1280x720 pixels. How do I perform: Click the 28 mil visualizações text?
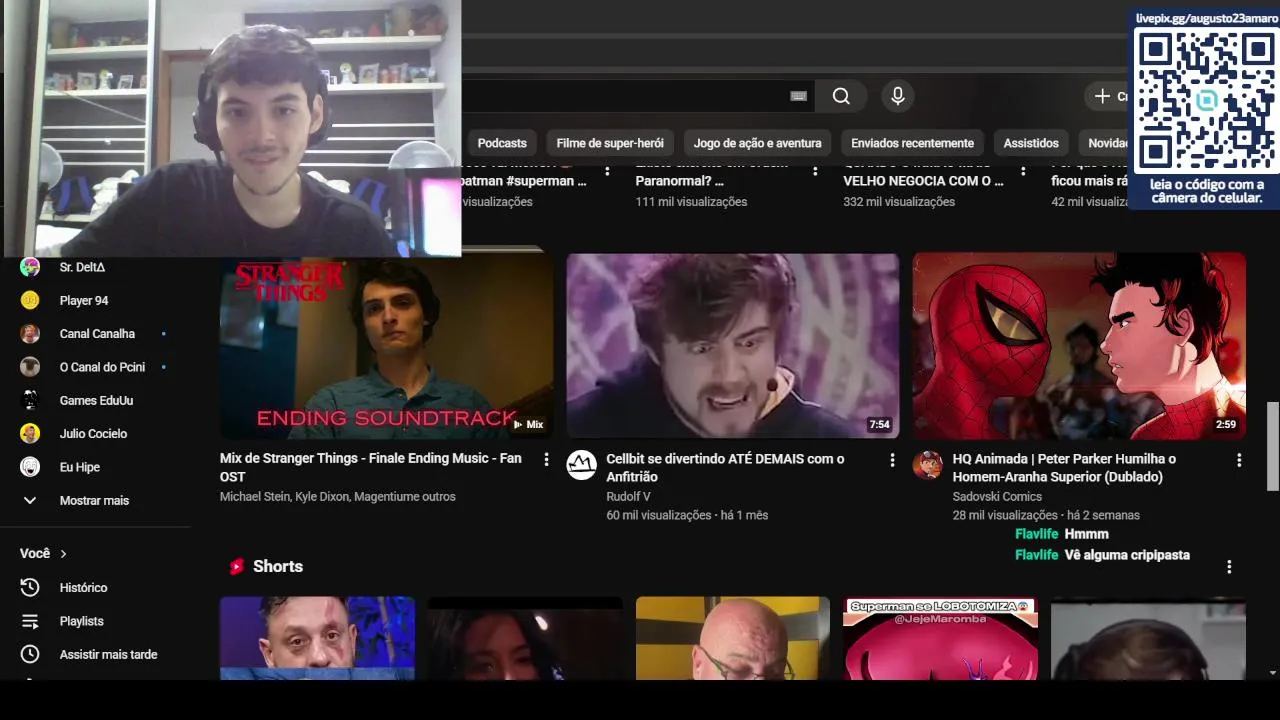pos(1005,515)
